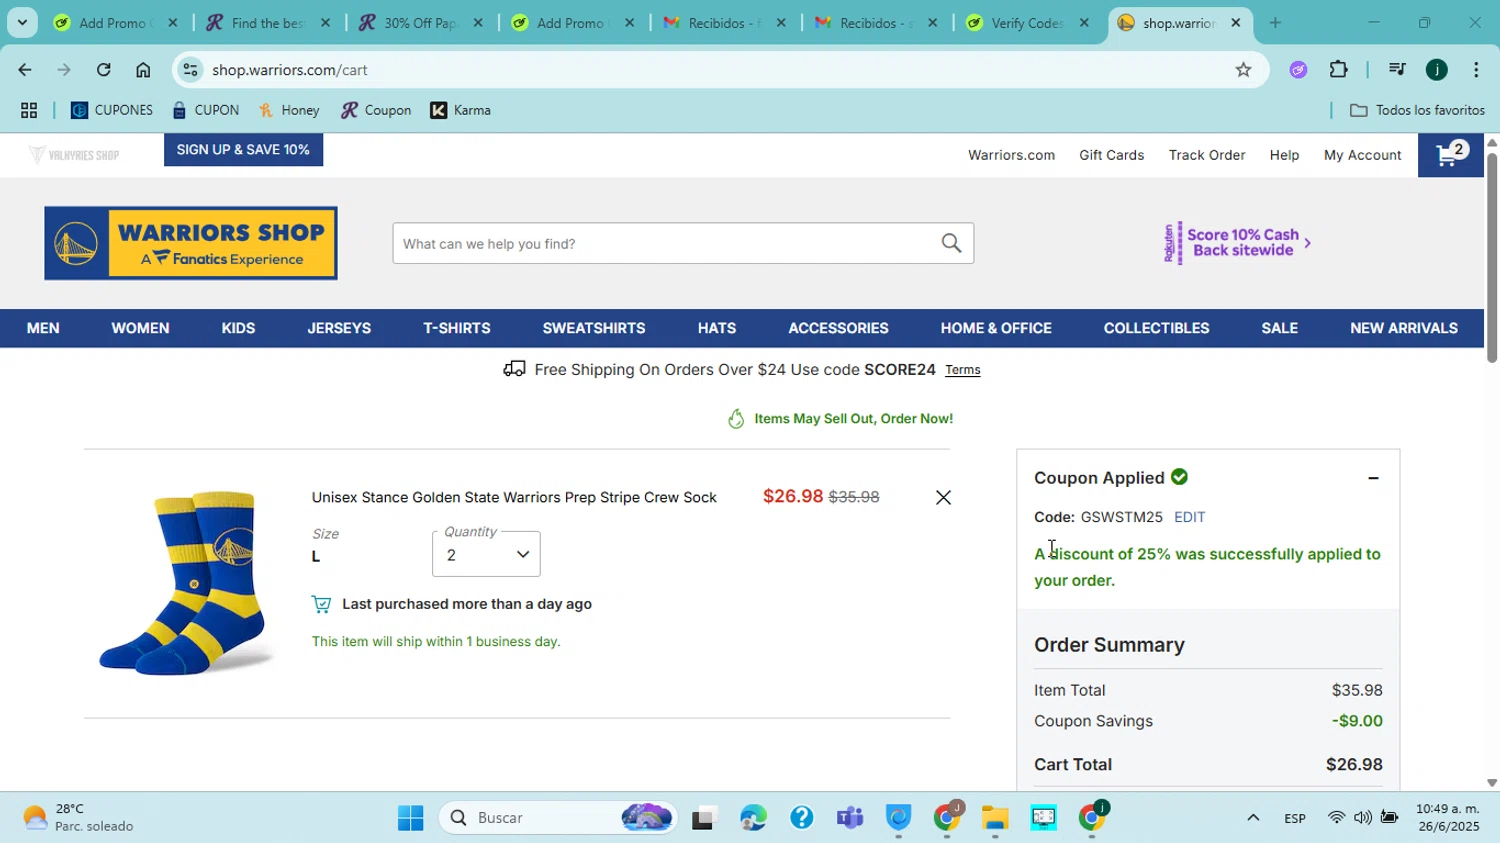
Task: Open the SWEATSHIRTS menu
Action: pos(594,328)
